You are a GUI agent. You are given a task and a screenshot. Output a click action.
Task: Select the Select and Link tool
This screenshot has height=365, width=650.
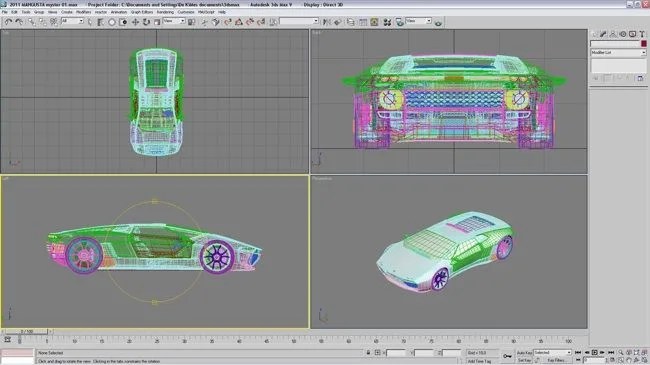(32, 22)
